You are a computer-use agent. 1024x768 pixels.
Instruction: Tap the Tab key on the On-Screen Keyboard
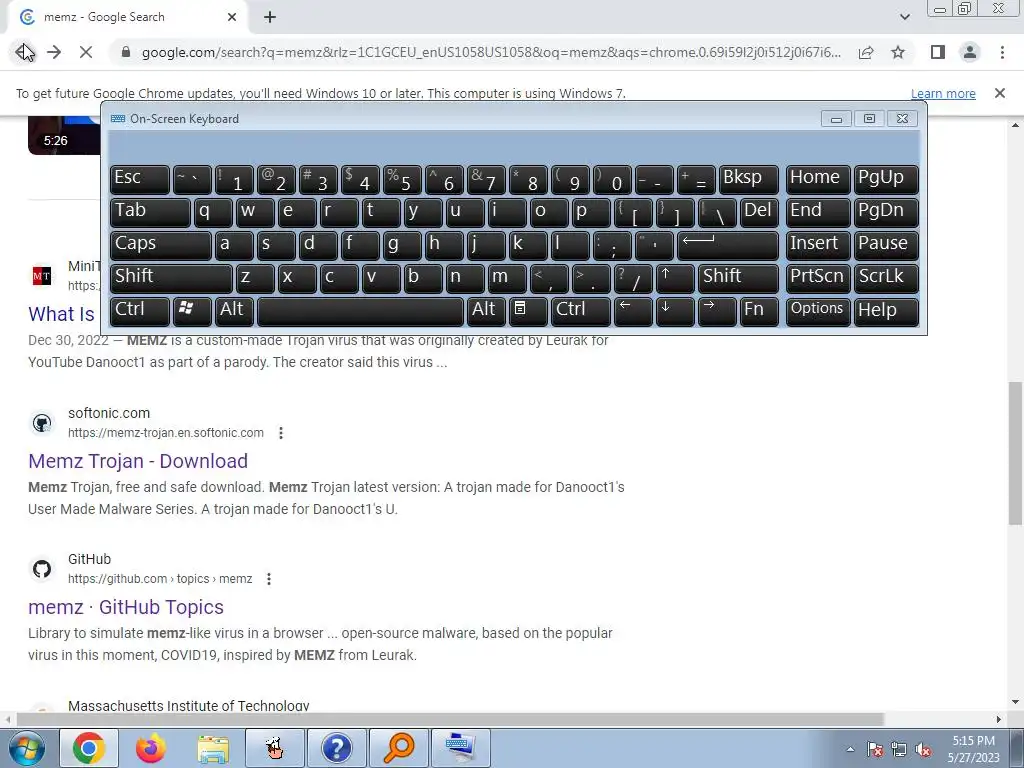(x=150, y=212)
